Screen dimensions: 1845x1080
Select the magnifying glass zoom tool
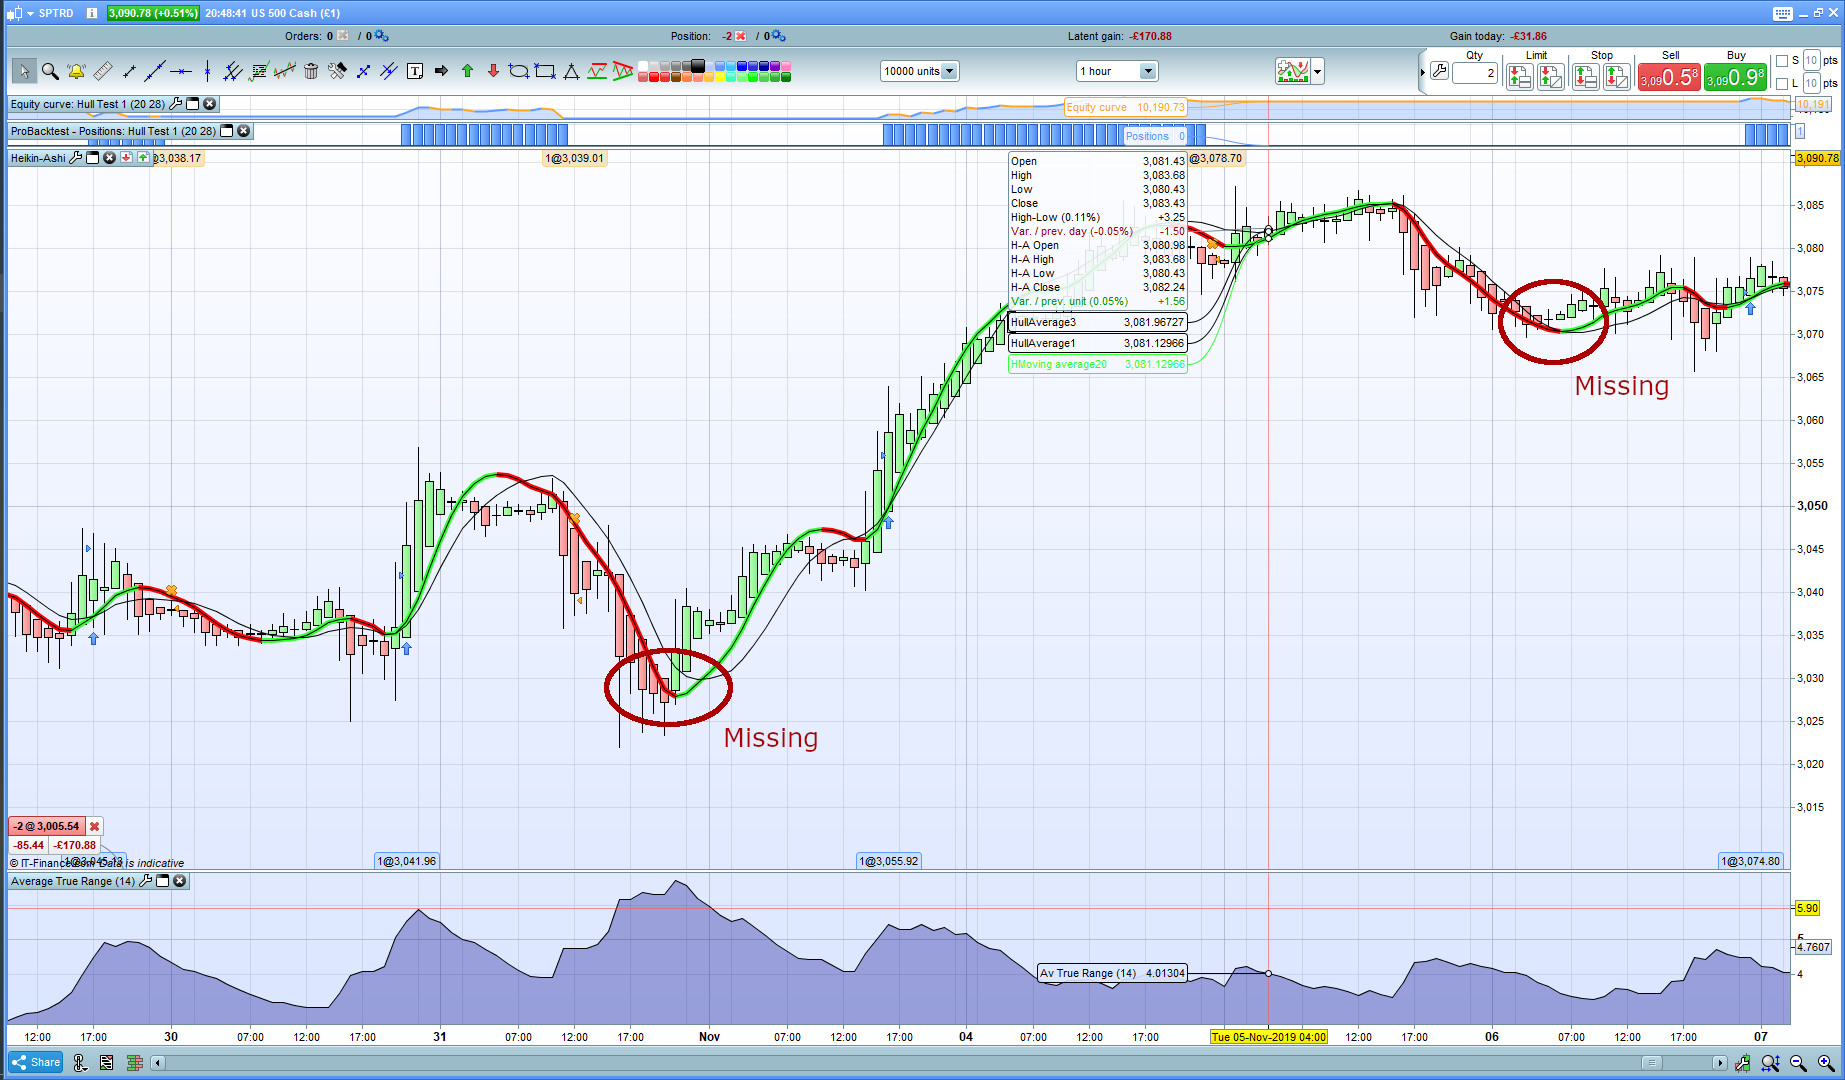(50, 71)
